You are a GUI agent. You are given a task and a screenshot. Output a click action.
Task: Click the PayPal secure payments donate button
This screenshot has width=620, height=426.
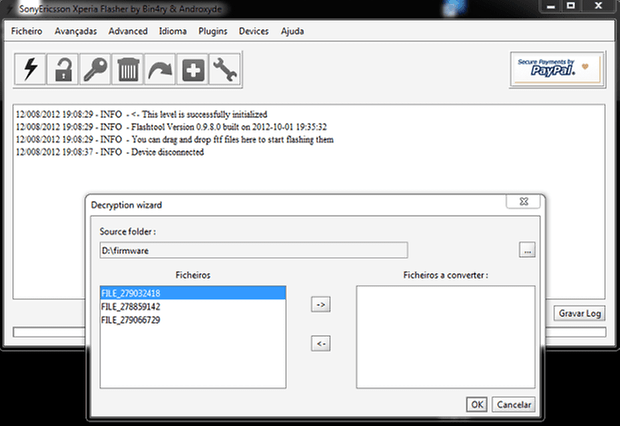pos(557,69)
